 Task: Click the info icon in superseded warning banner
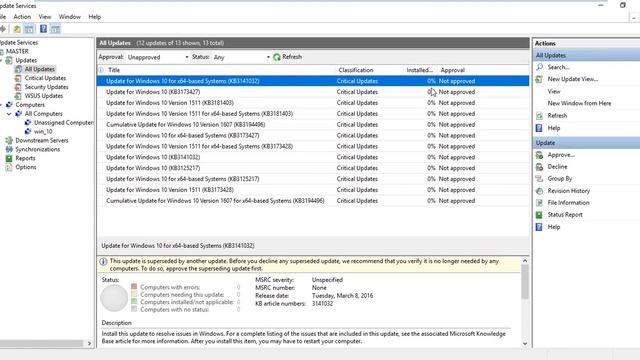click(x=103, y=262)
